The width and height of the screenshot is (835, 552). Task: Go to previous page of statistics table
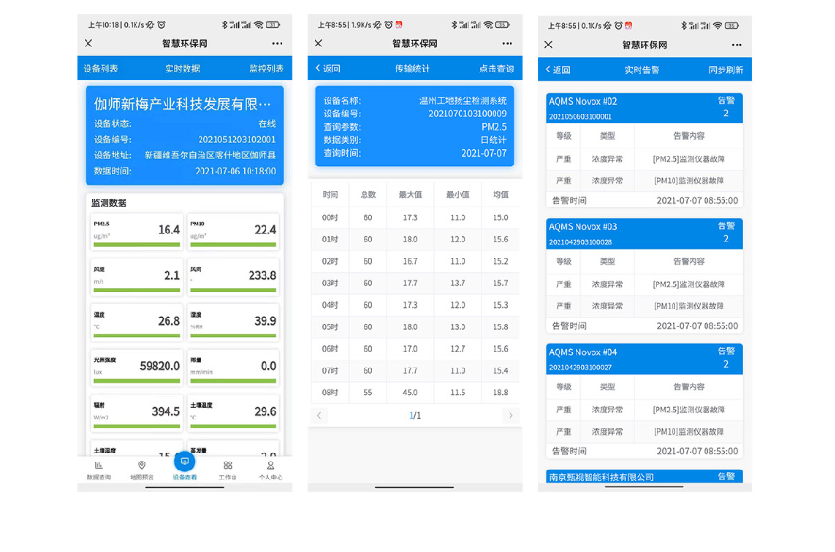coord(319,415)
